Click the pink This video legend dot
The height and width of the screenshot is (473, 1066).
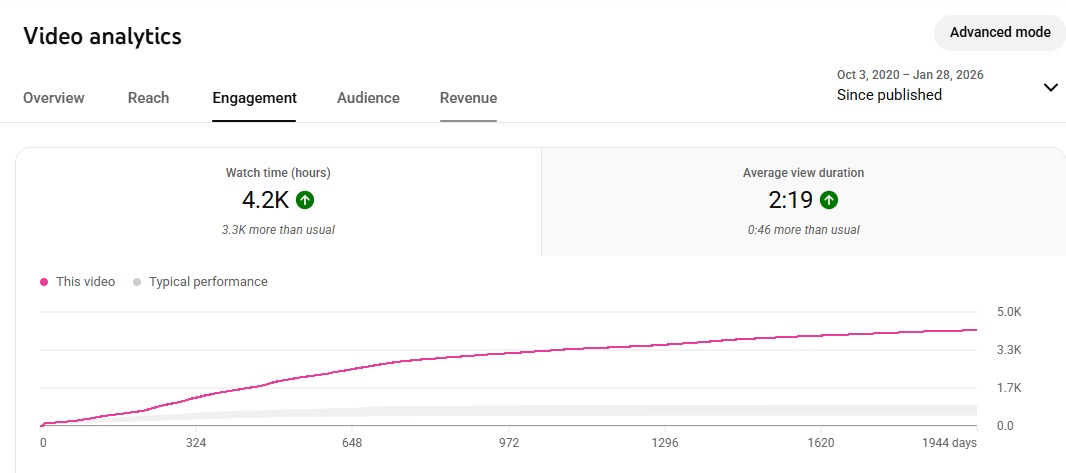click(x=44, y=282)
